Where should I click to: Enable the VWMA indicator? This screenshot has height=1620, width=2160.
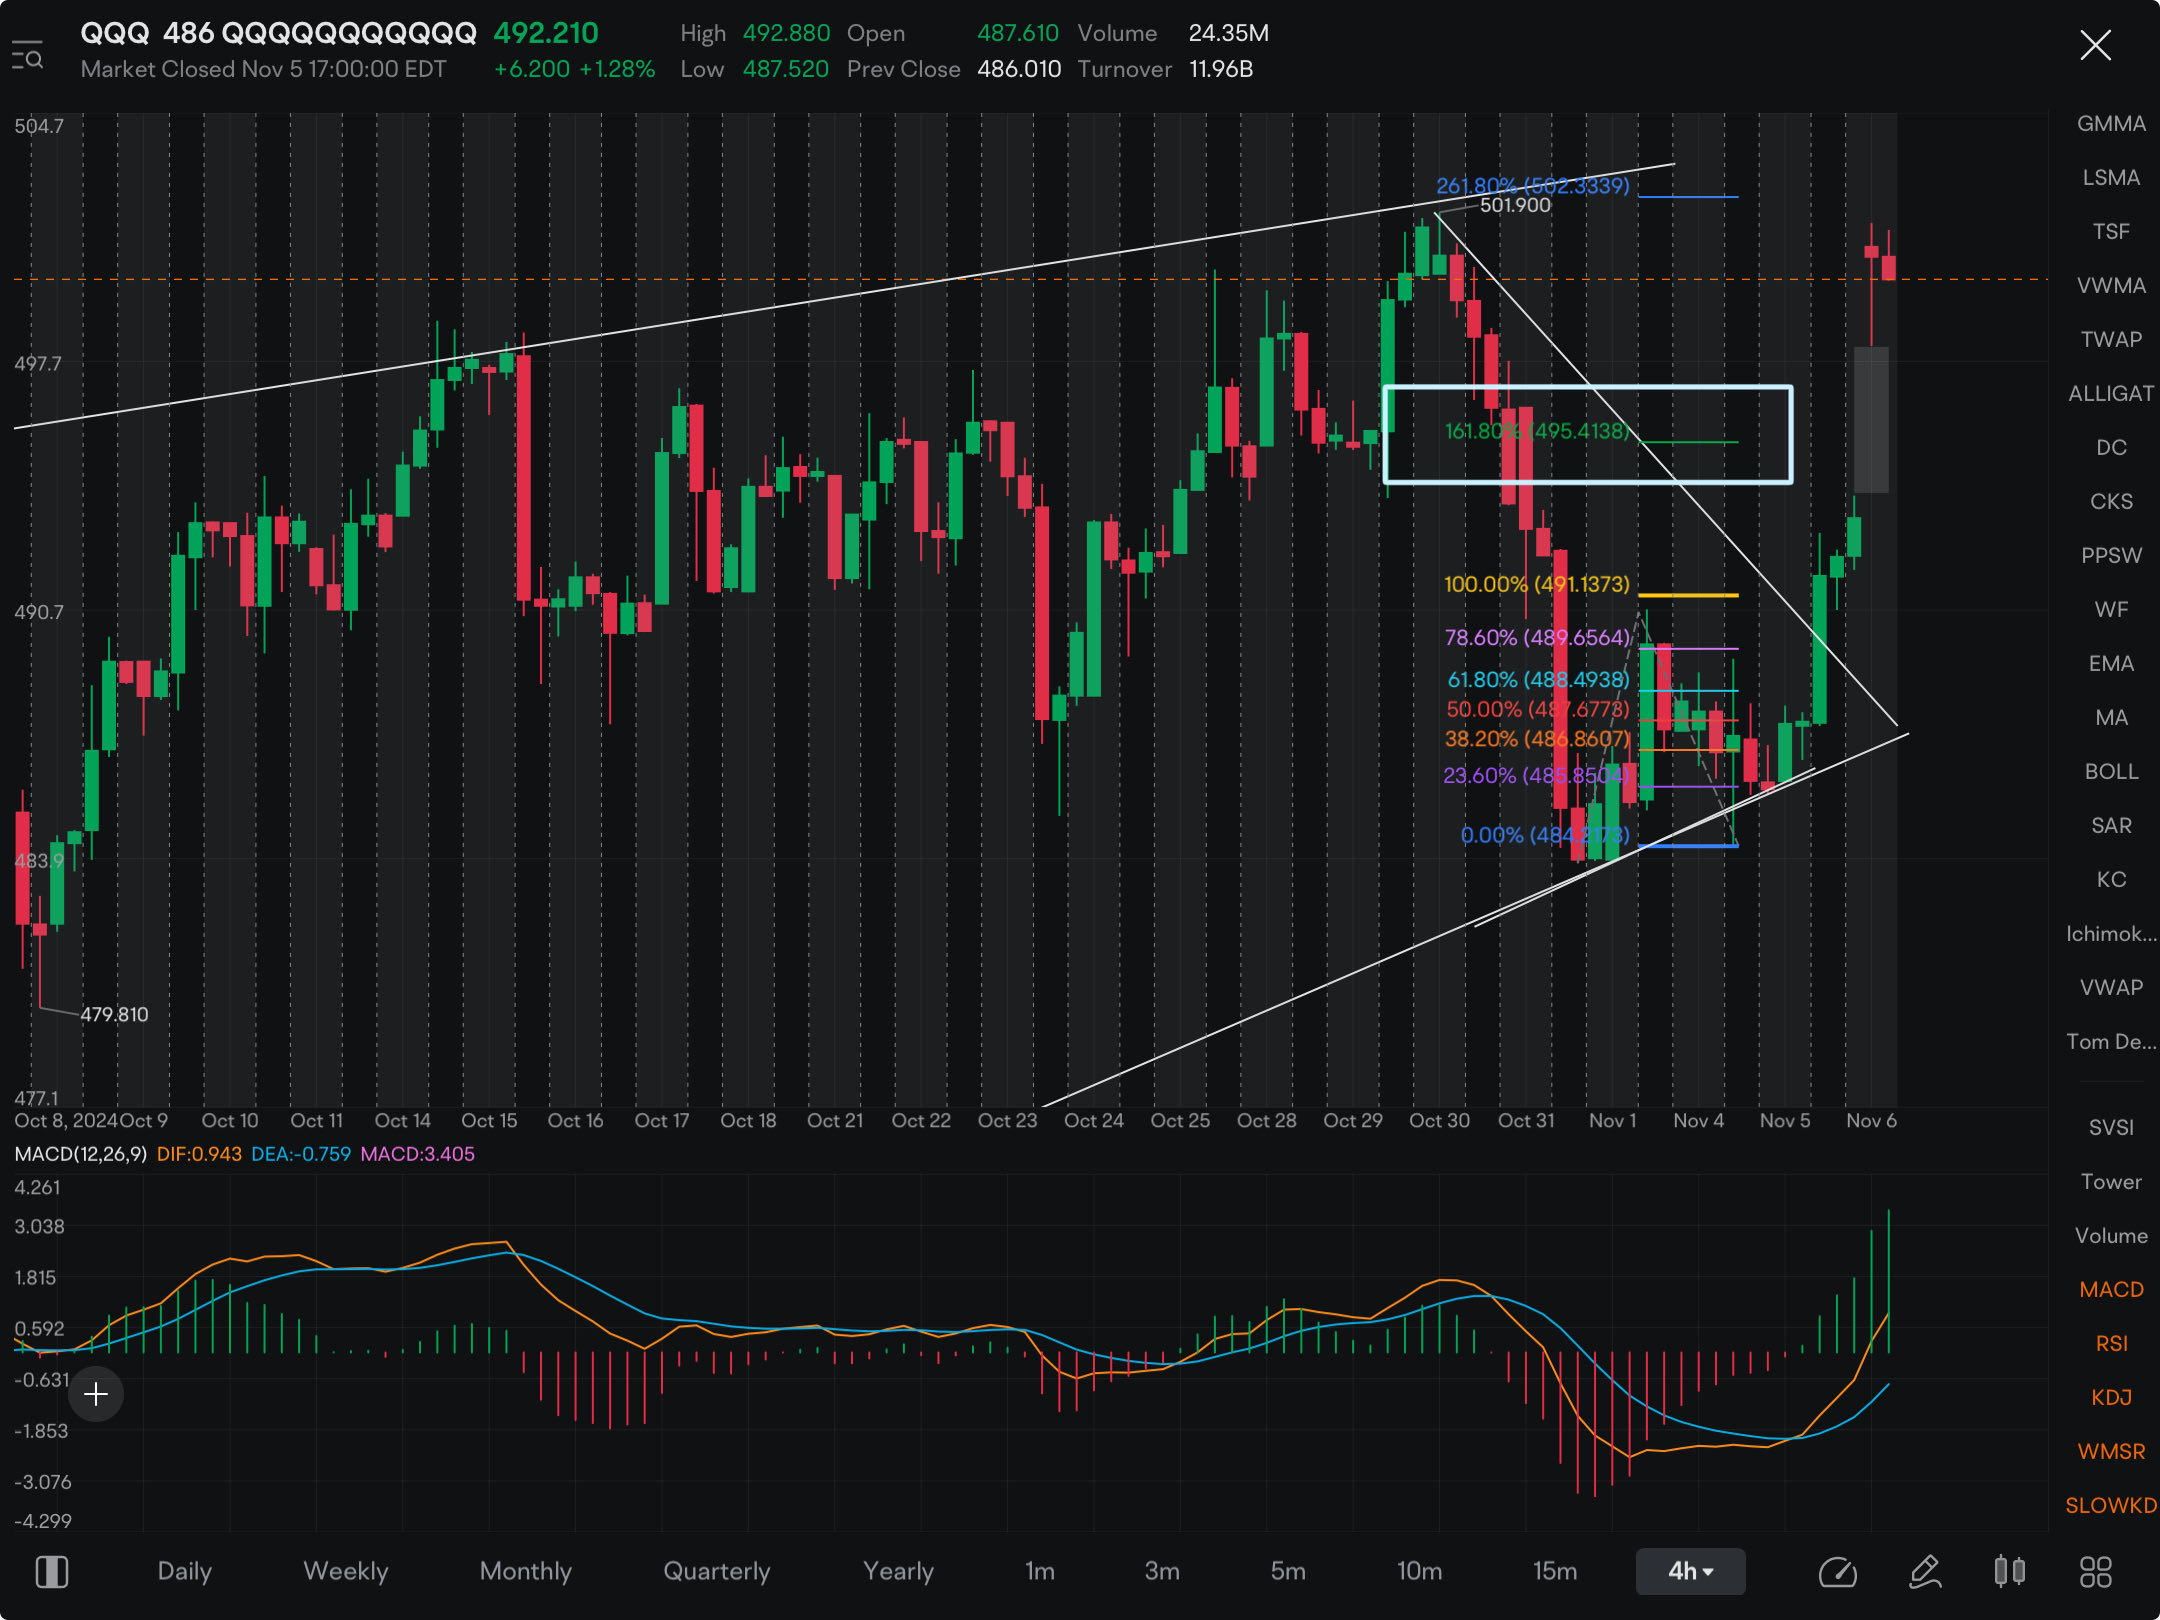(2111, 286)
